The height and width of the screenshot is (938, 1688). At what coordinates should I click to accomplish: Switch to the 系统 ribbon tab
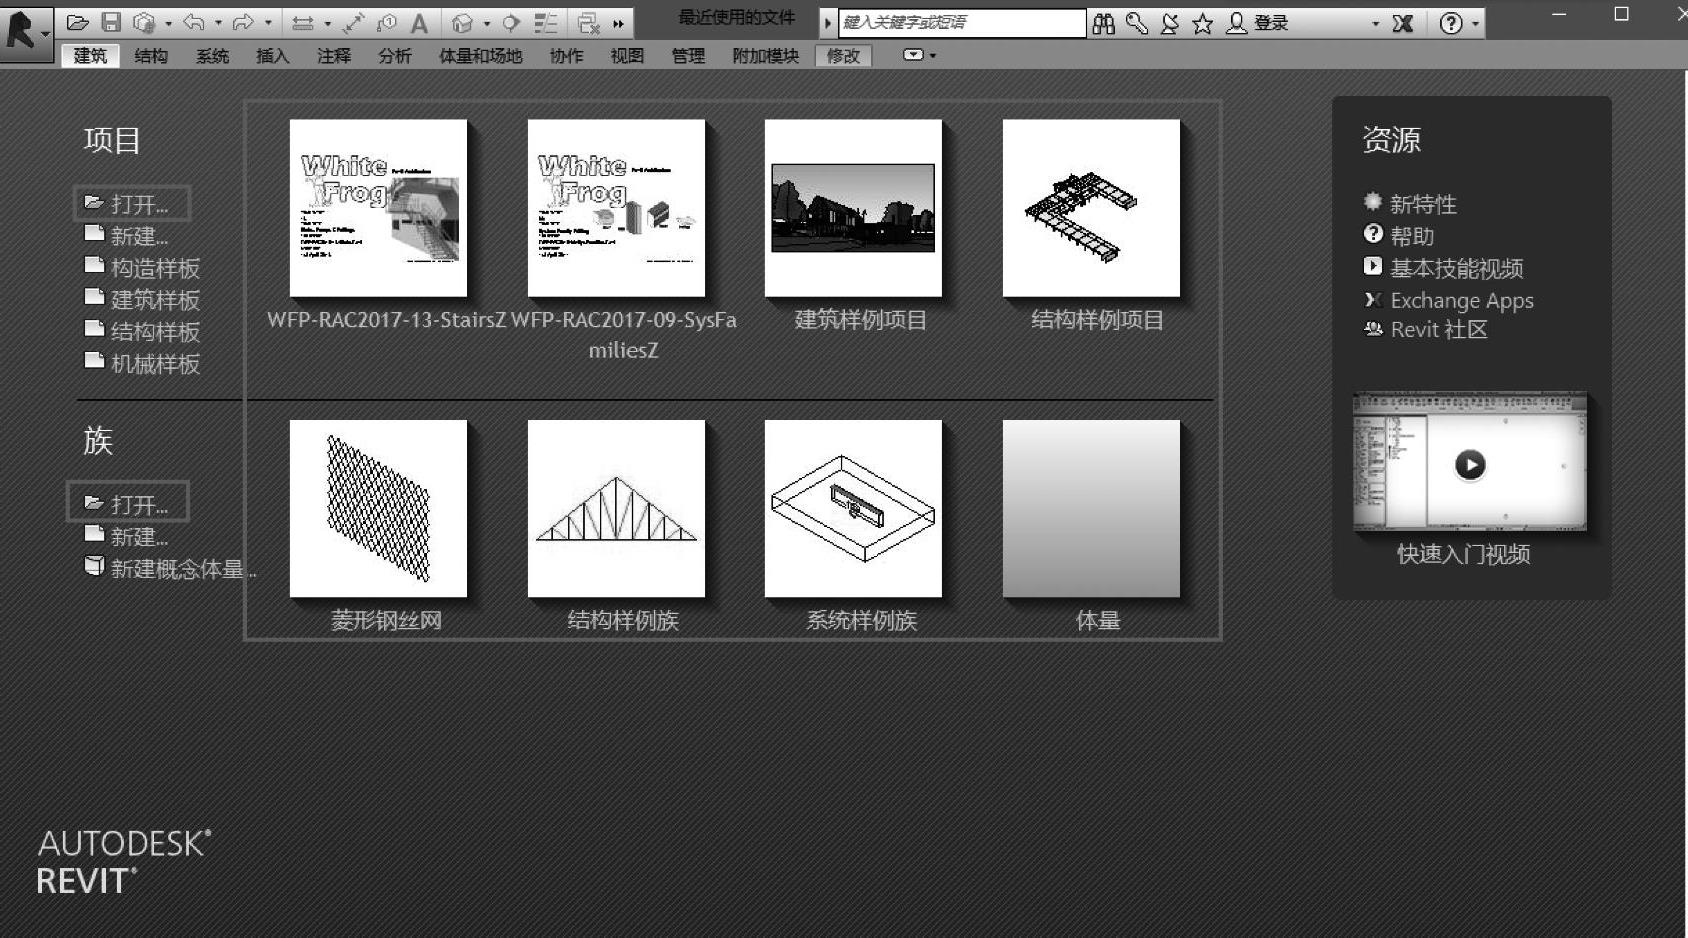tap(212, 56)
